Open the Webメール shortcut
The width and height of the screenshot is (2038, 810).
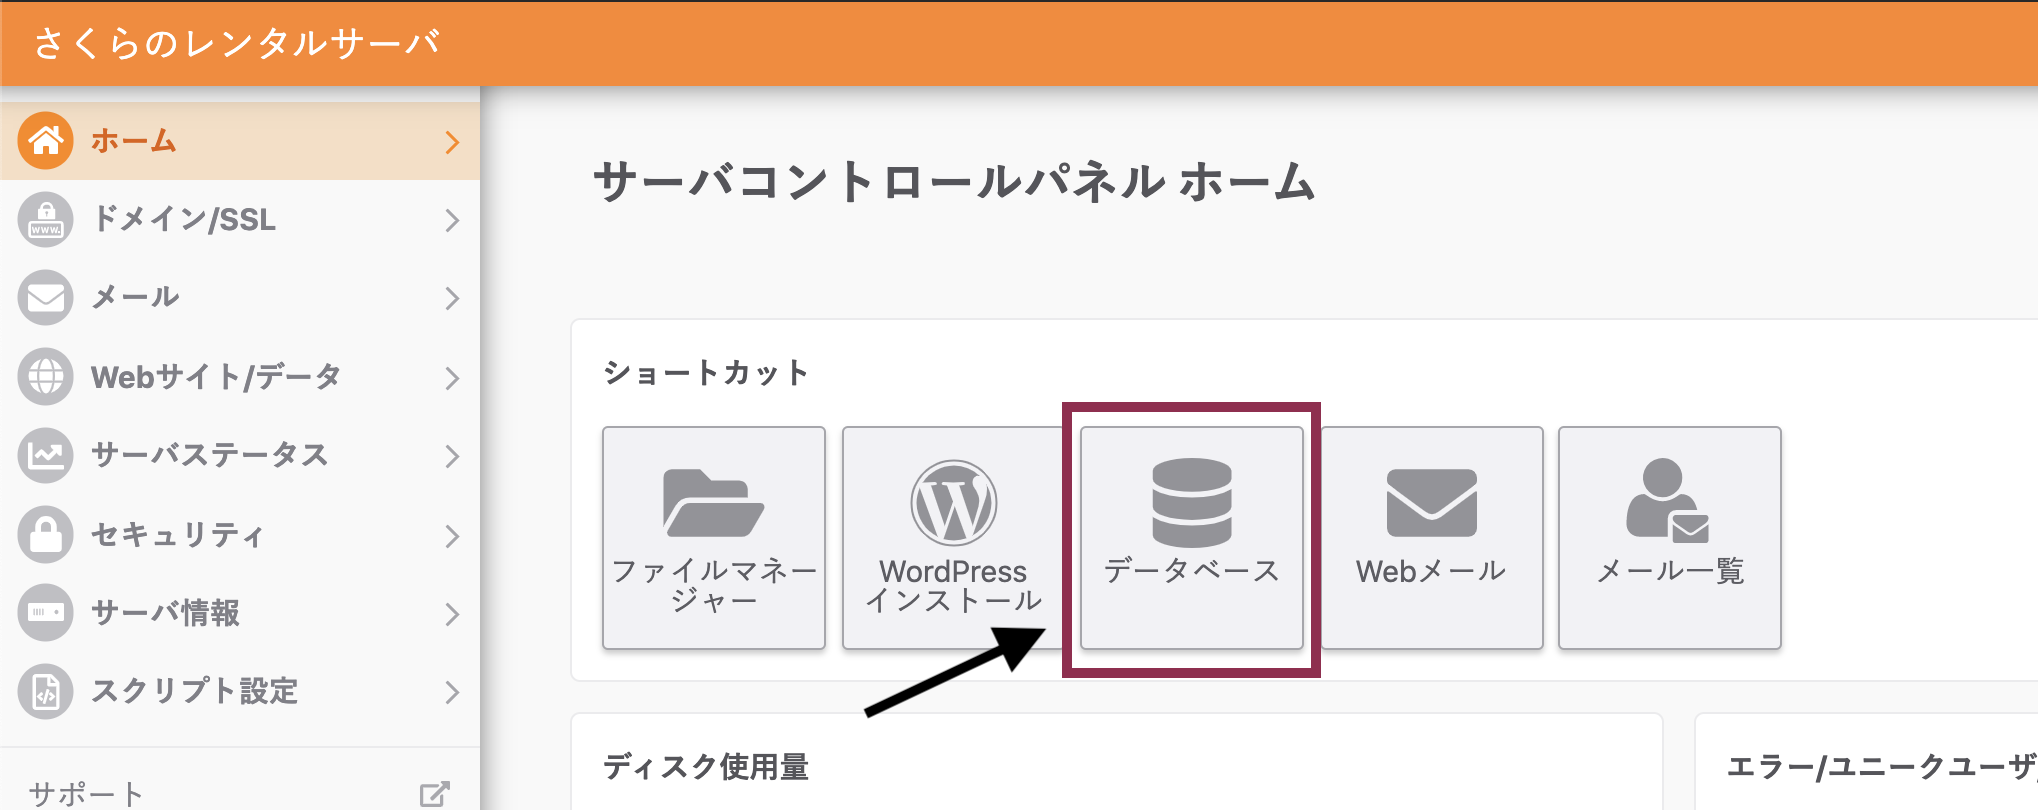point(1431,538)
